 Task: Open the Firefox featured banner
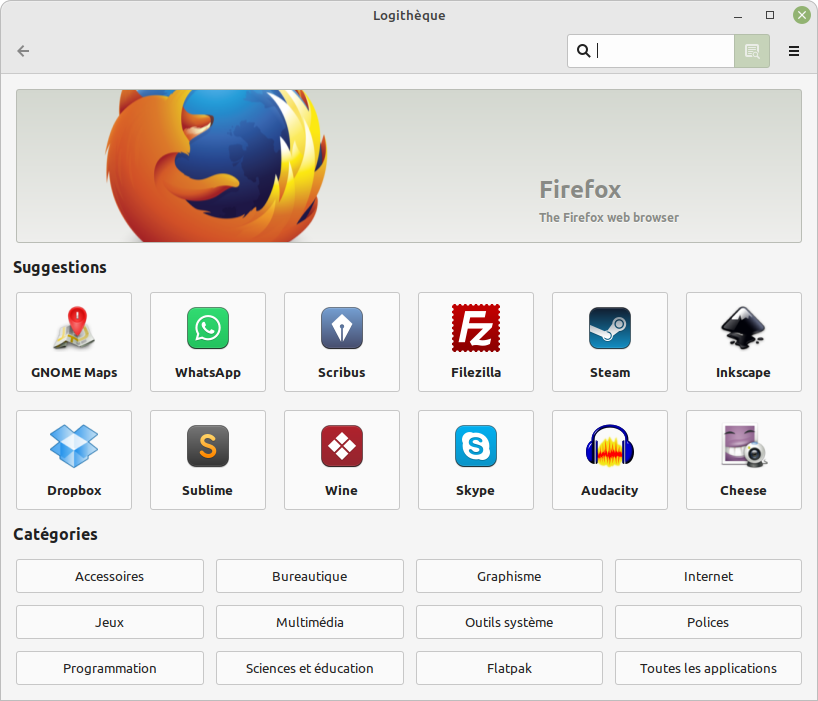click(x=408, y=166)
